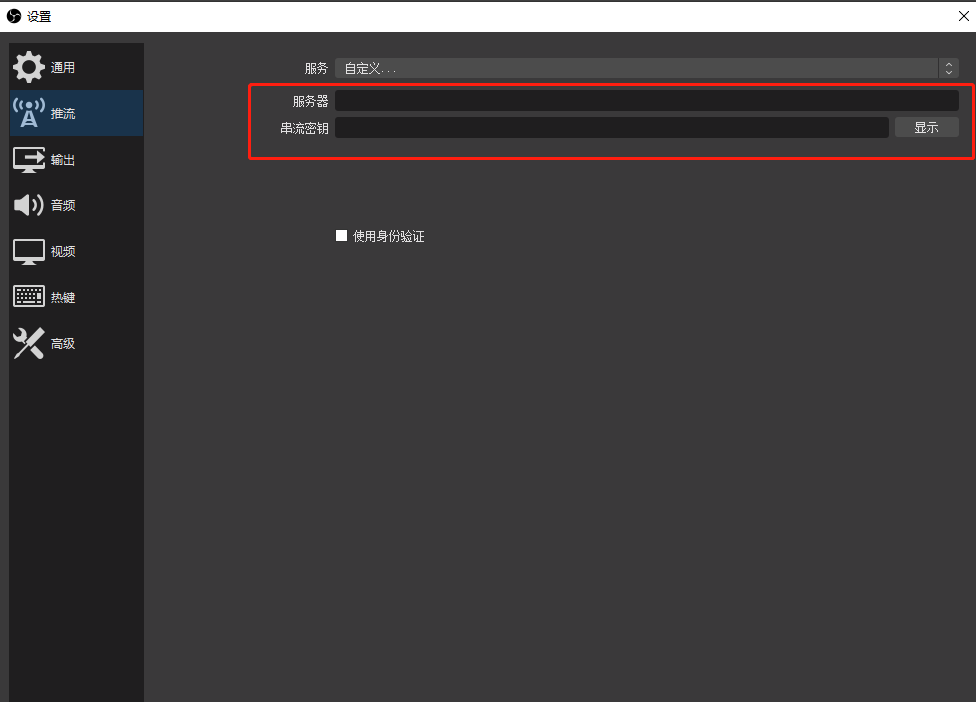Select the 视频 video settings icon

click(x=28, y=251)
